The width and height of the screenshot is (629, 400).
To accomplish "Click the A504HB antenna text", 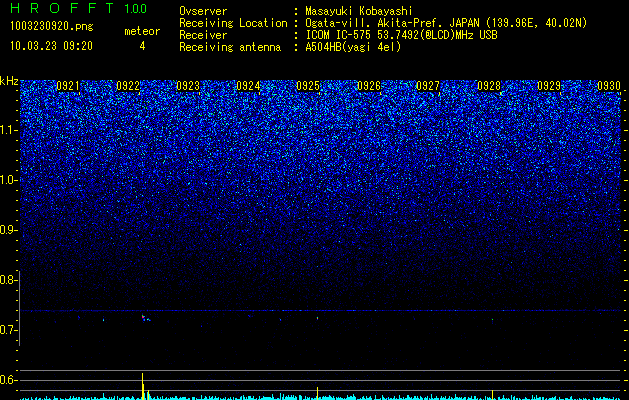I will point(353,47).
